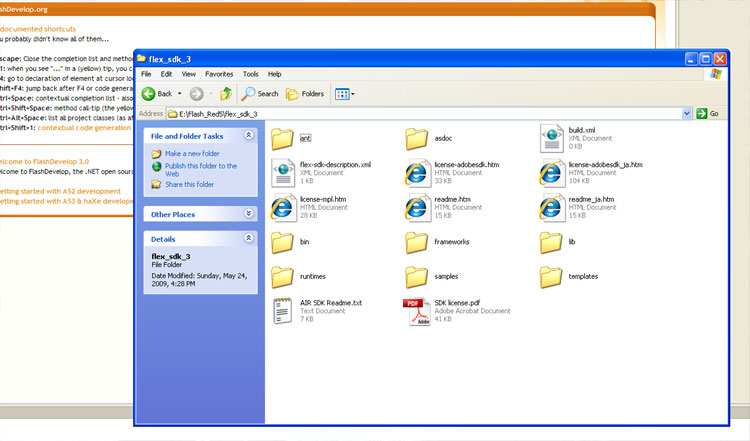Screen dimensions: 750x441
Task: Select the AIR SDK Readme.txt icon
Action: coord(283,311)
